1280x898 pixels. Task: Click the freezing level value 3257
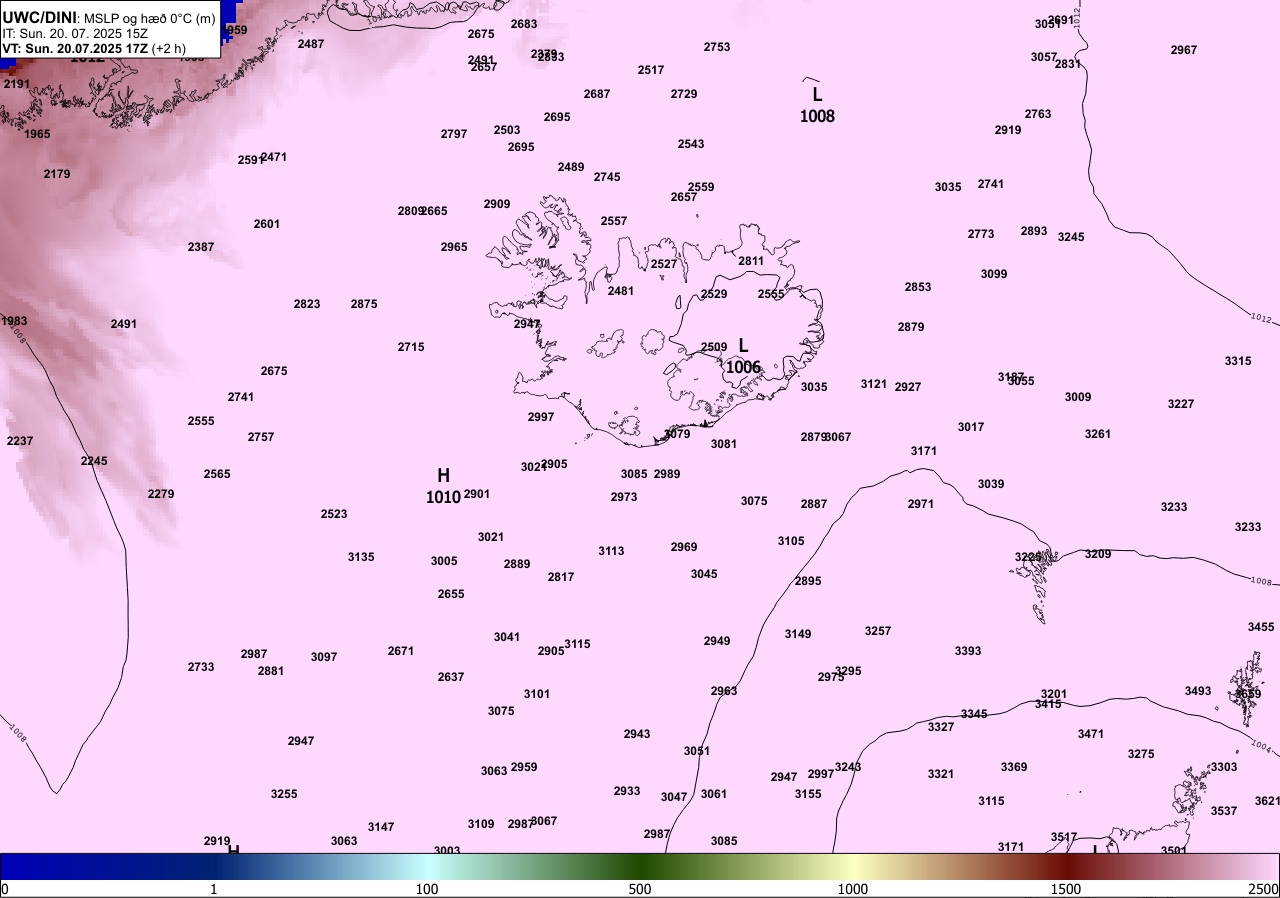(x=878, y=631)
